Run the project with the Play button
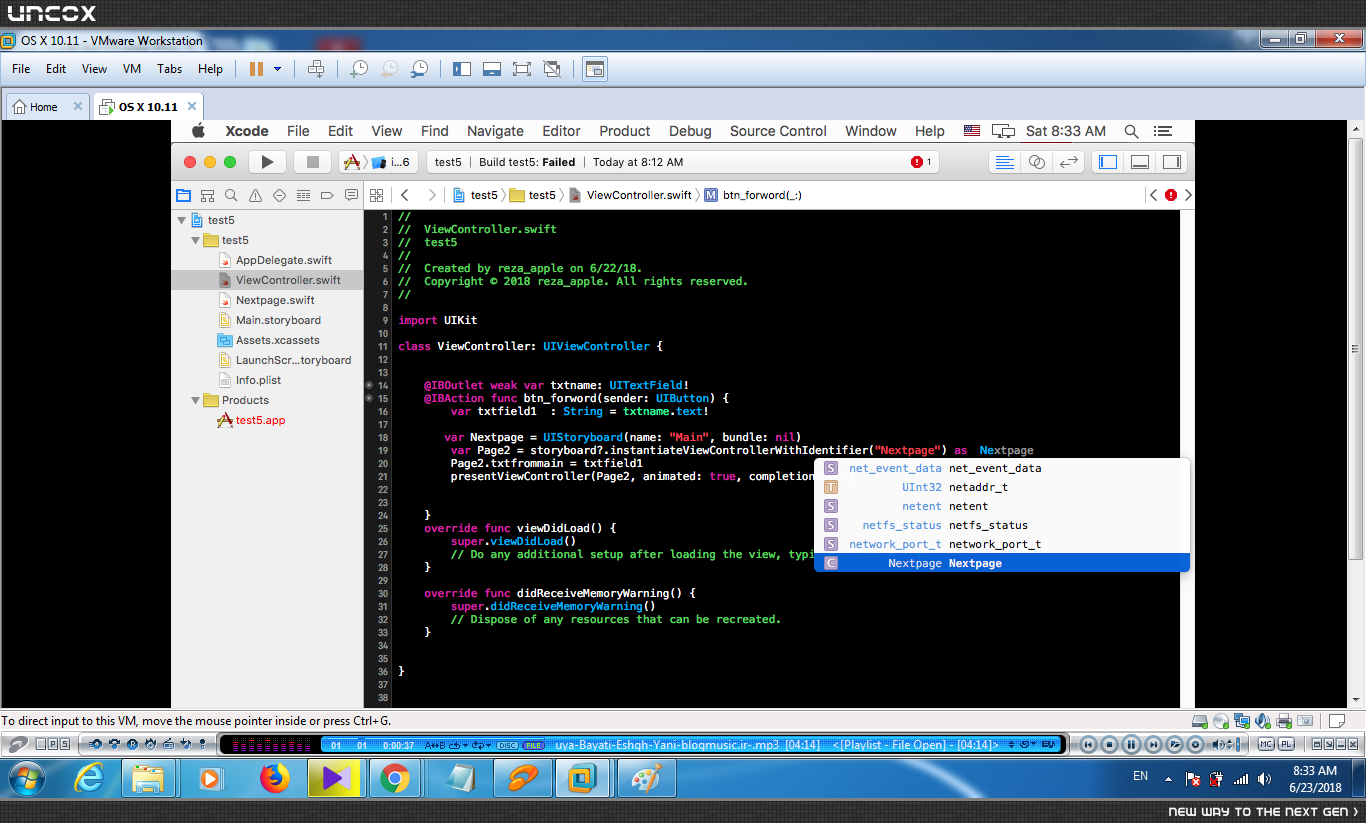 click(x=266, y=162)
